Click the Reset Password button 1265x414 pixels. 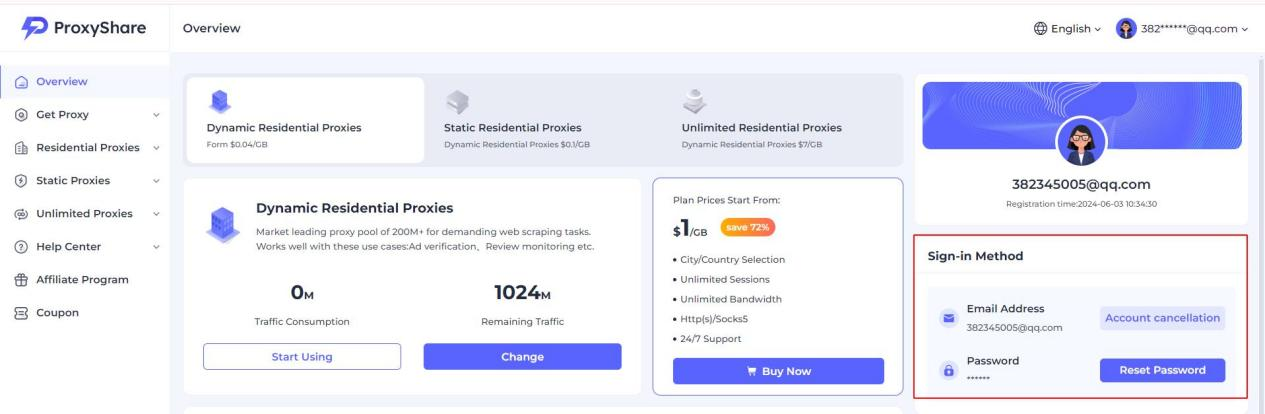[1162, 370]
